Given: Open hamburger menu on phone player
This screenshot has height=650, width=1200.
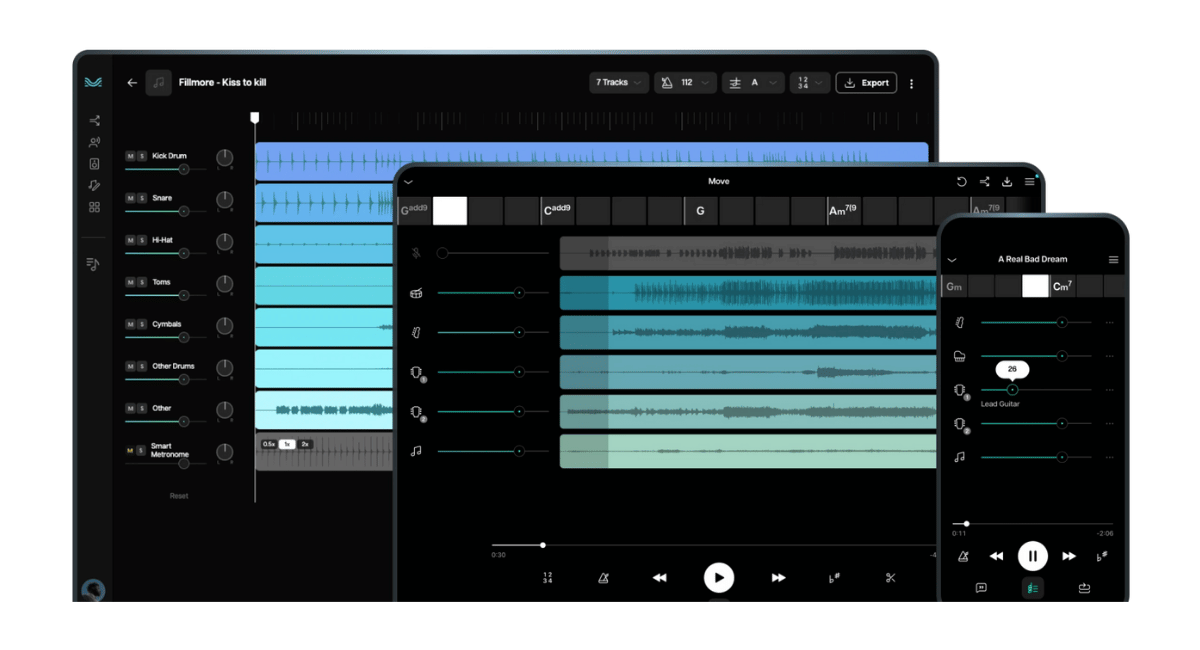Looking at the screenshot, I should 1113,260.
